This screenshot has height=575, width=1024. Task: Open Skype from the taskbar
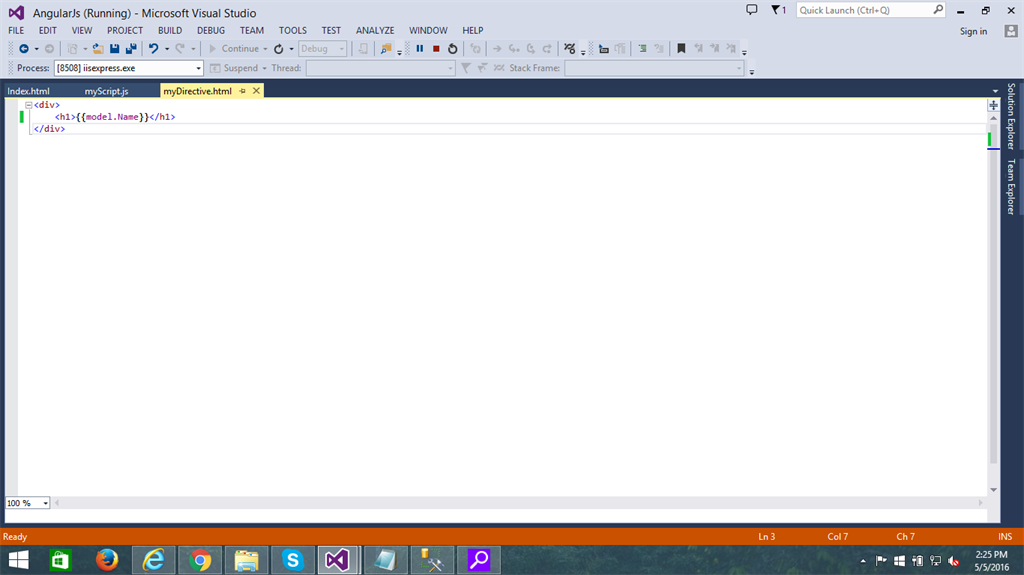293,560
